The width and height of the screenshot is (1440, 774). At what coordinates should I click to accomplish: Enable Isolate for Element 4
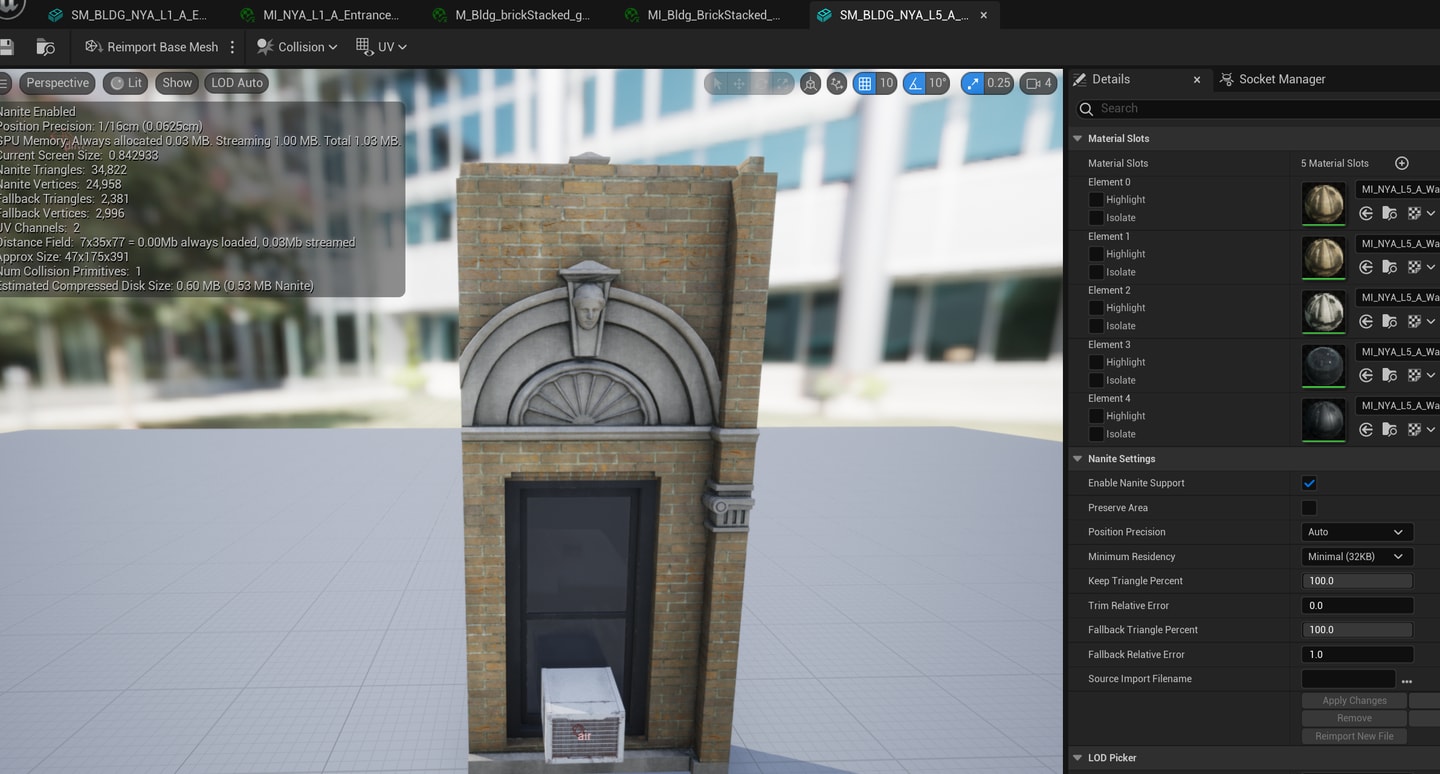[x=1096, y=434]
